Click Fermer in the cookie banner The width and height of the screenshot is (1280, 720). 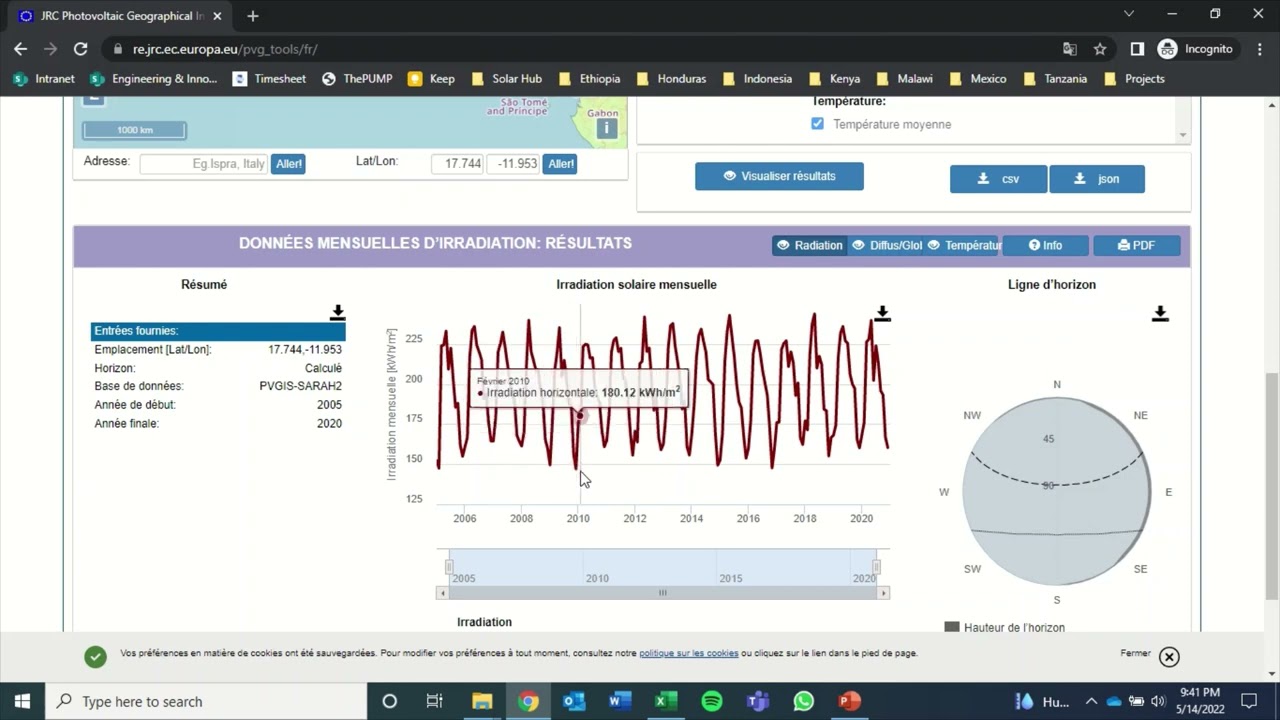point(1135,653)
